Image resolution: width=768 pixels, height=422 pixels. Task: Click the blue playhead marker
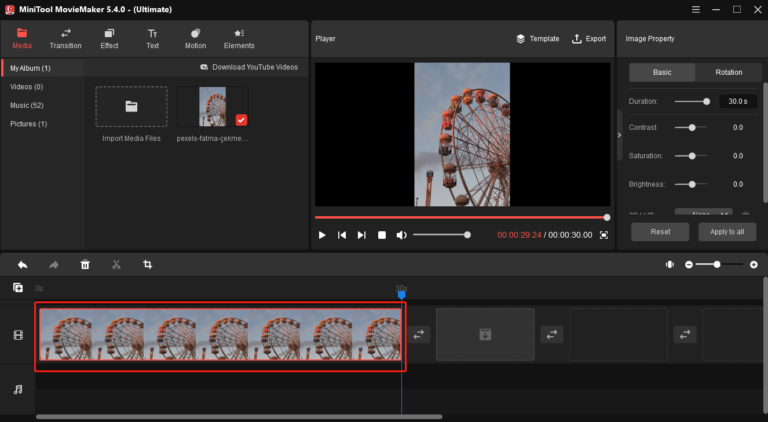coord(401,294)
